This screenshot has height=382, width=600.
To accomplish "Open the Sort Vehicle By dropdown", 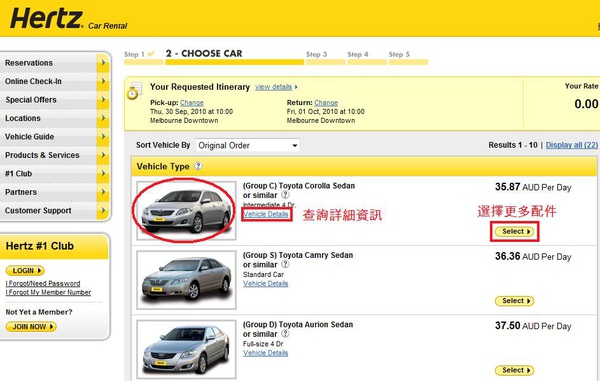I will [x=248, y=145].
